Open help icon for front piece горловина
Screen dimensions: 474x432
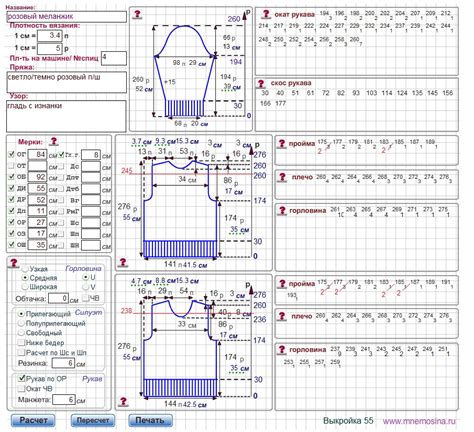click(x=282, y=349)
